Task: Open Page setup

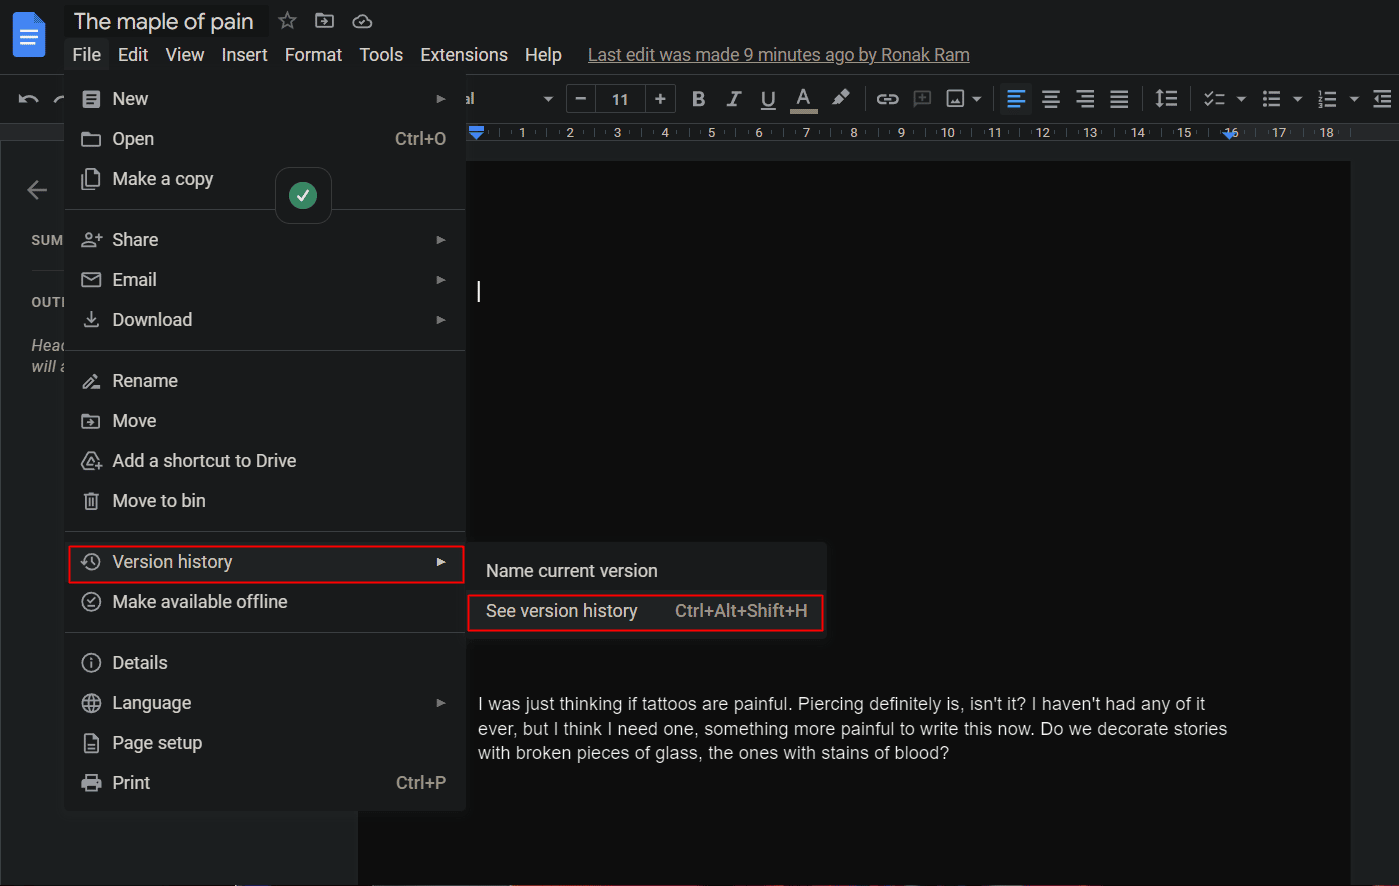Action: pyautogui.click(x=265, y=743)
